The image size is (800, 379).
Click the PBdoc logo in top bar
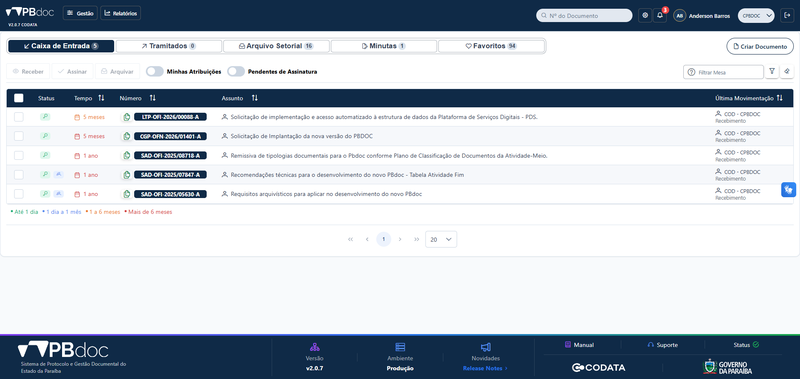[30, 12]
